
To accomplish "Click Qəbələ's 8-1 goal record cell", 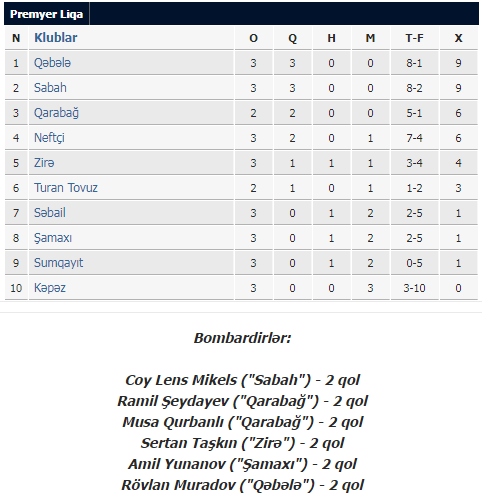I will click(414, 63).
